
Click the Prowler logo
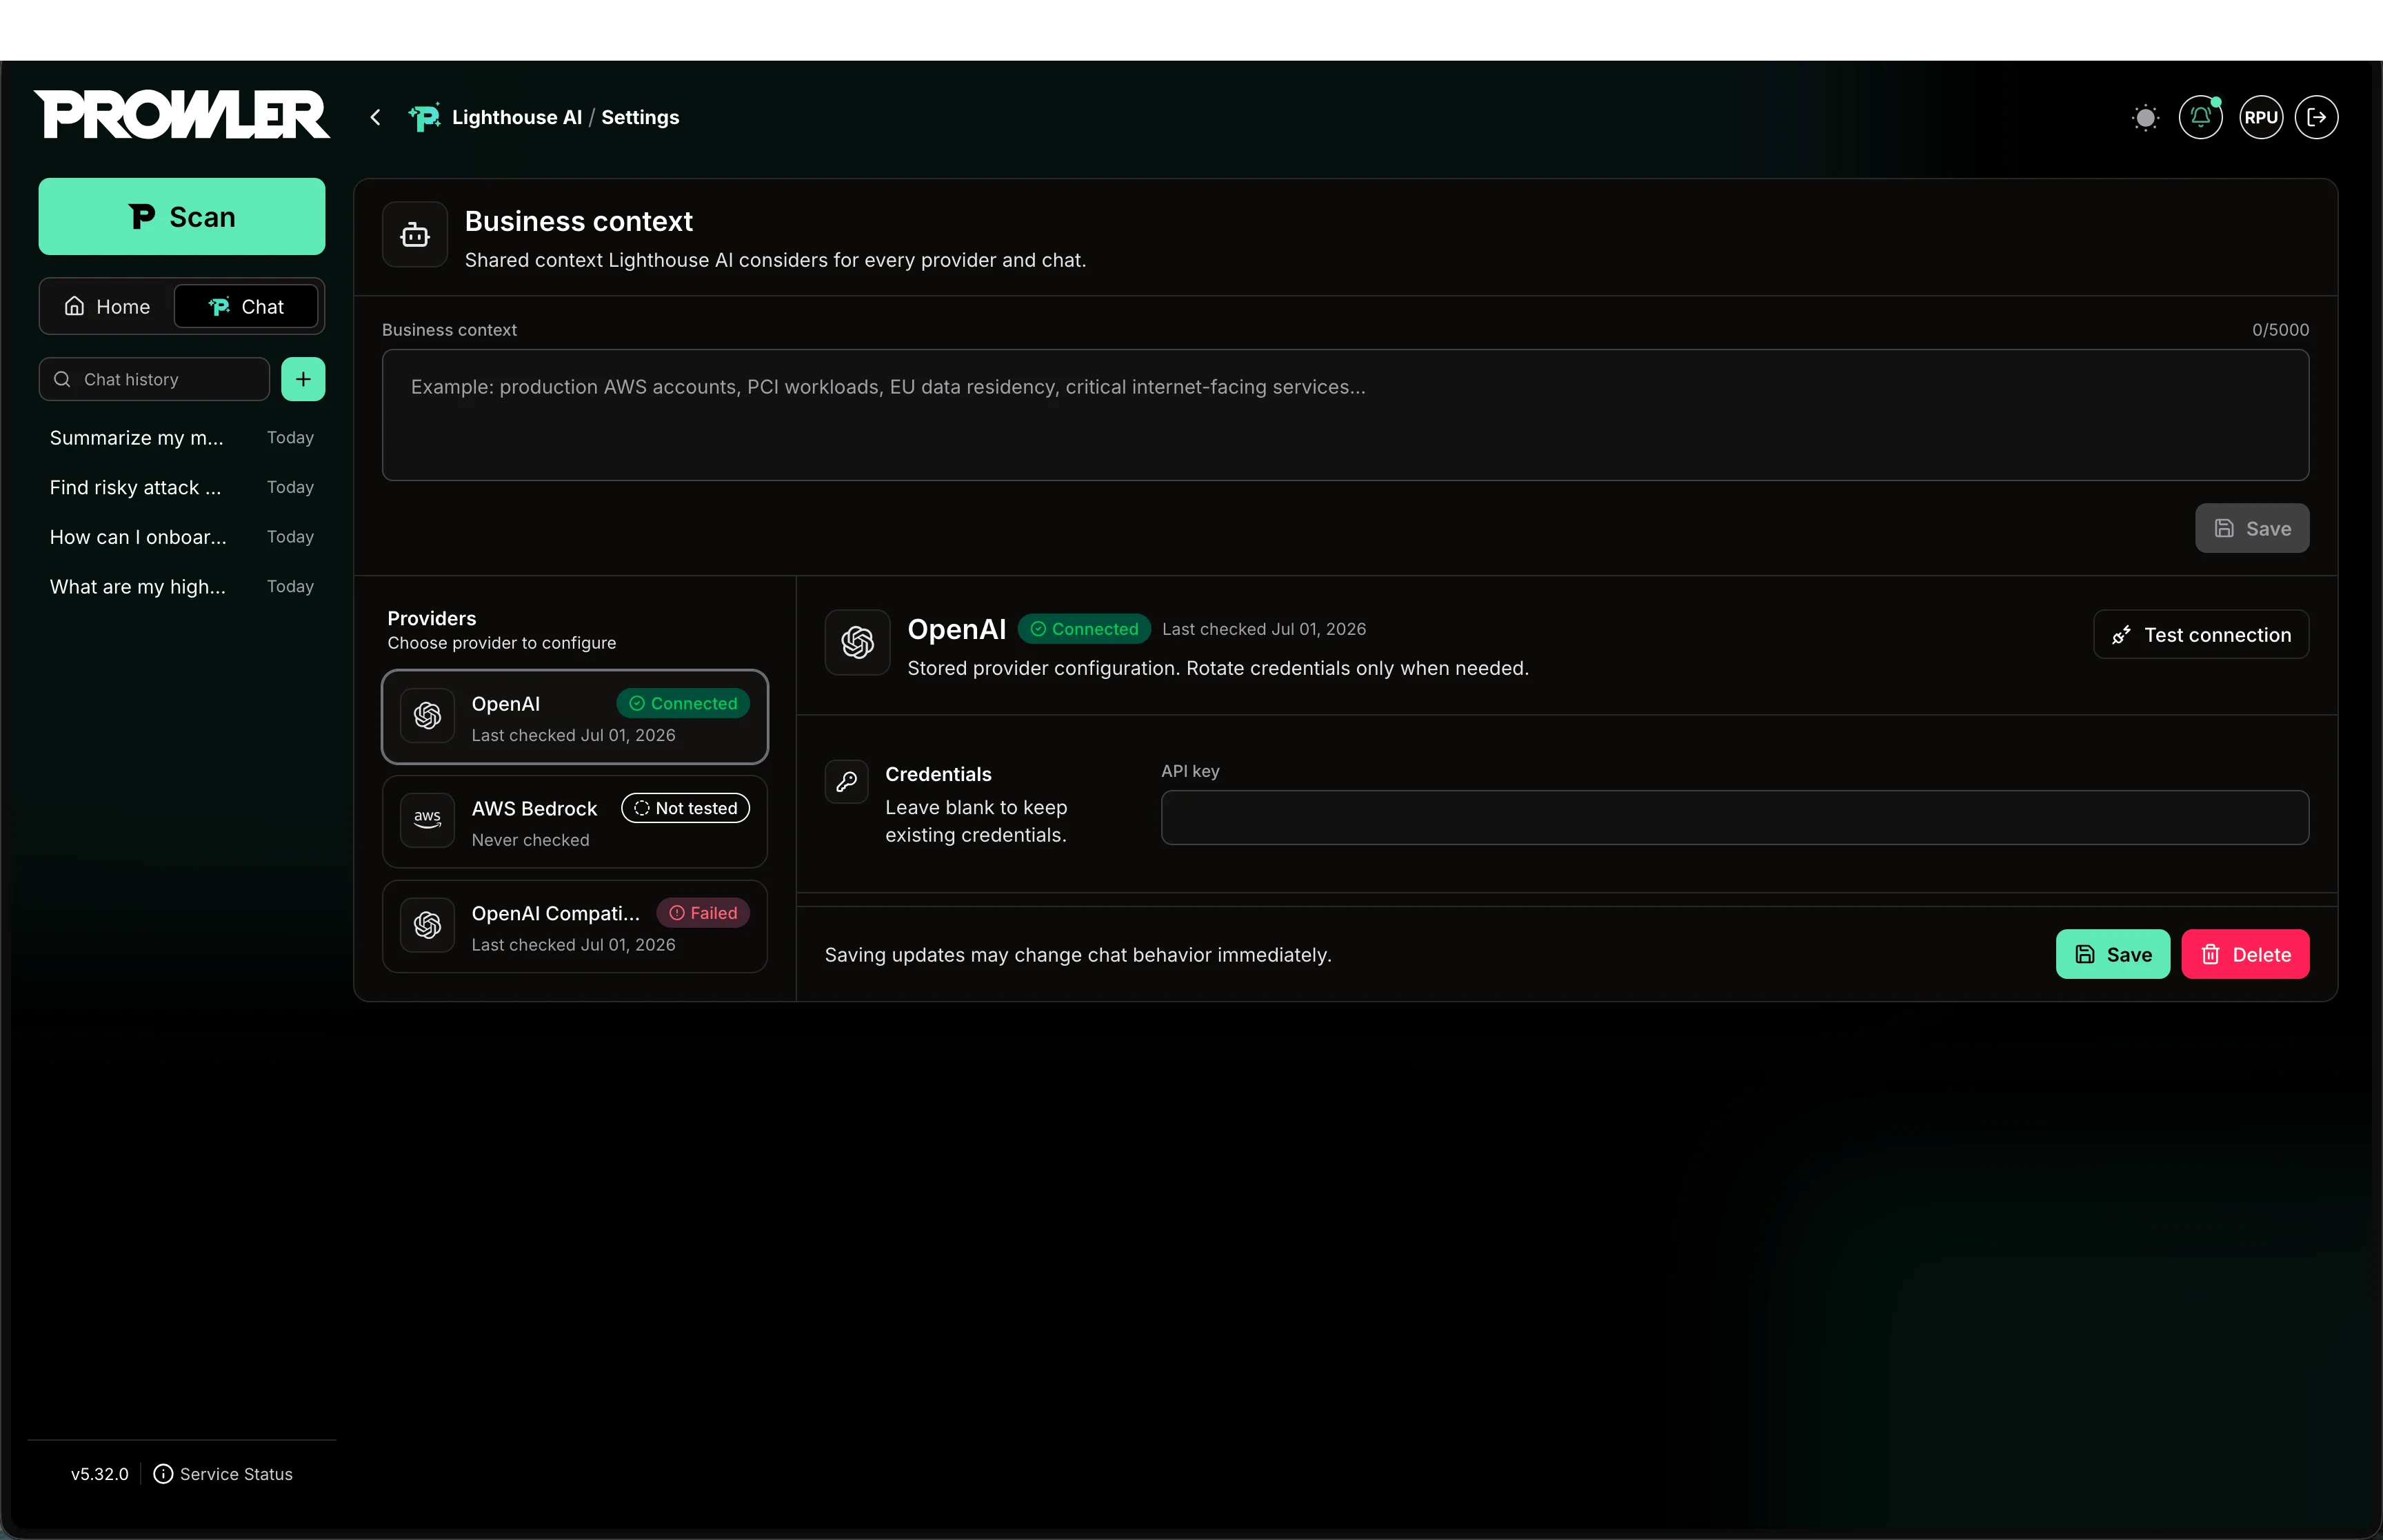coord(182,115)
